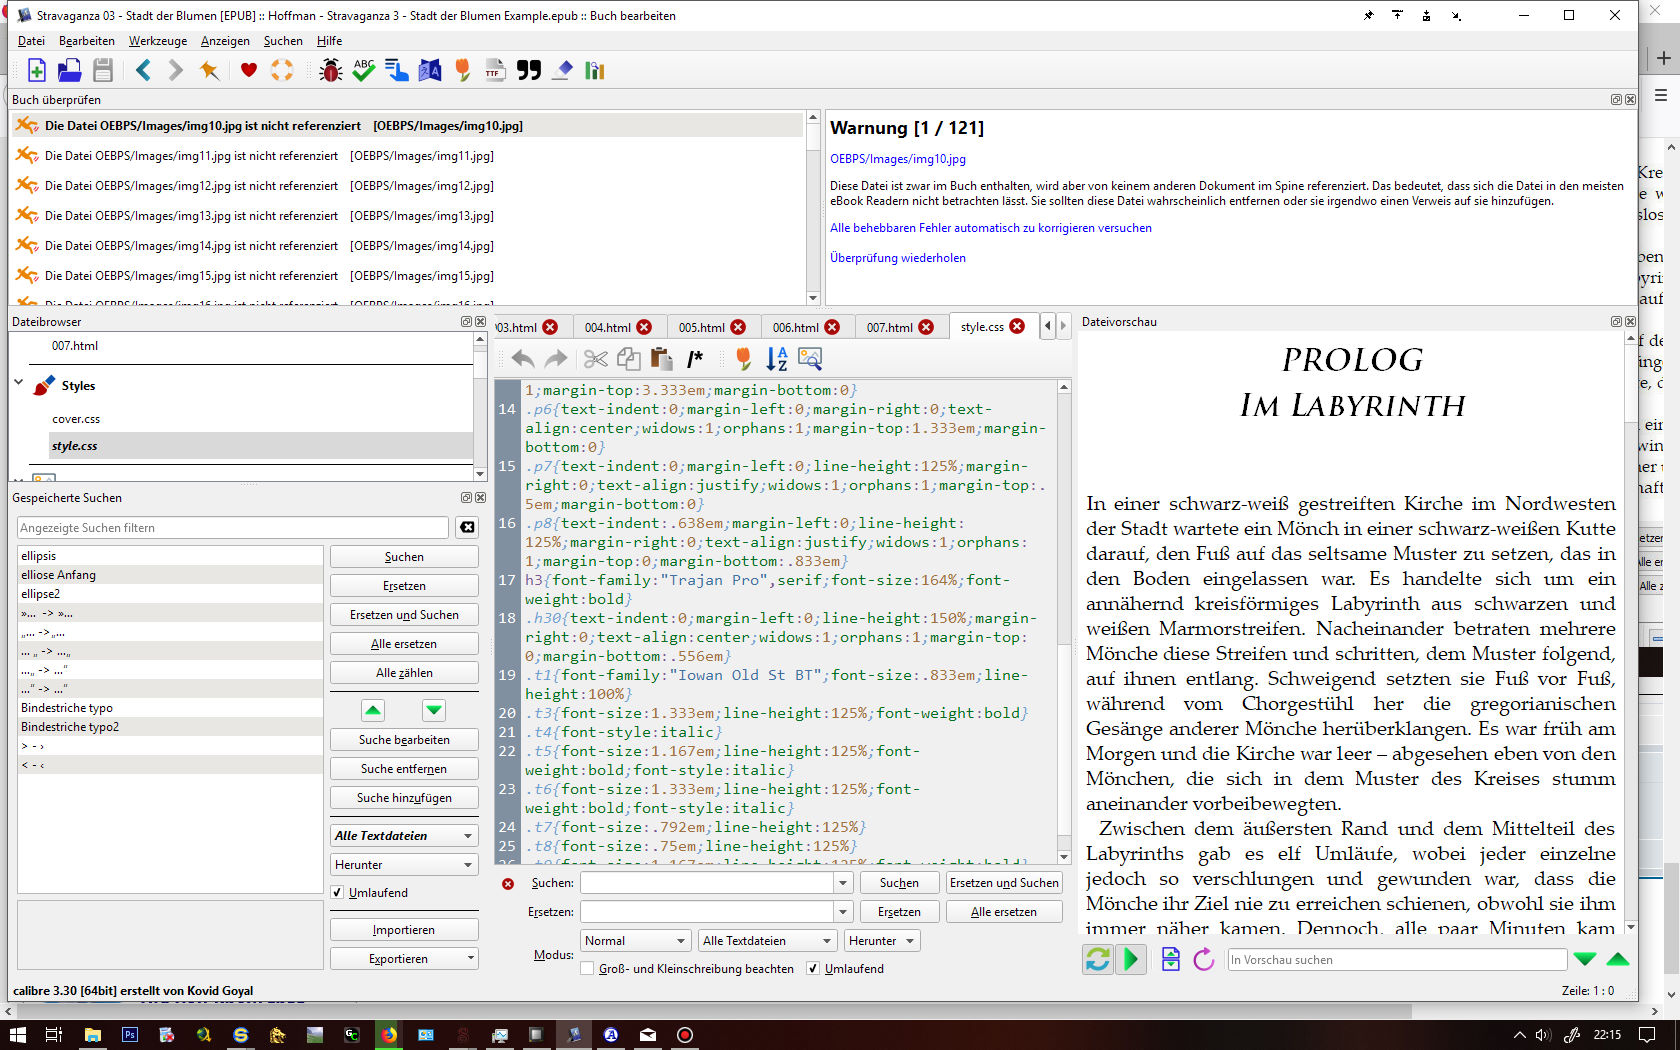Open the Werkzeuge menu
The width and height of the screenshot is (1680, 1050).
point(158,41)
